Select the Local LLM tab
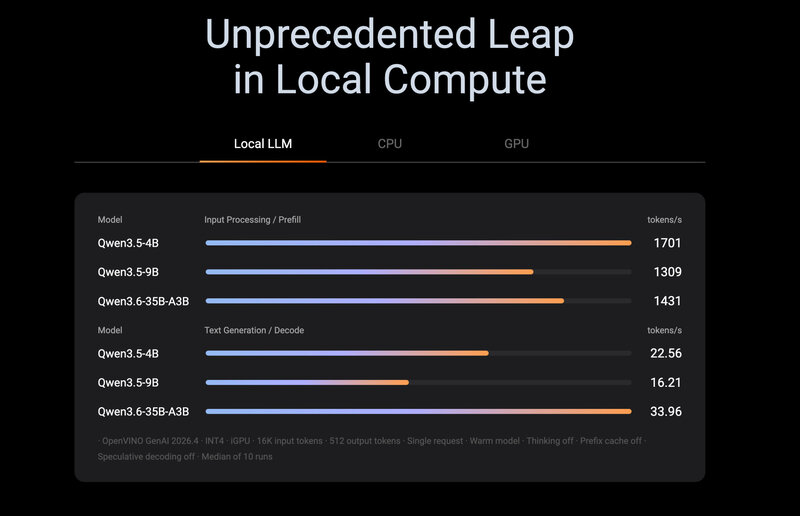 pos(263,144)
